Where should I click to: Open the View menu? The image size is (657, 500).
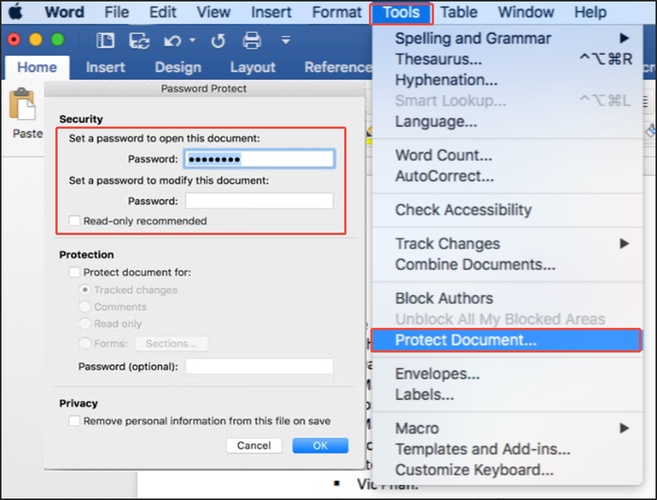click(x=214, y=12)
